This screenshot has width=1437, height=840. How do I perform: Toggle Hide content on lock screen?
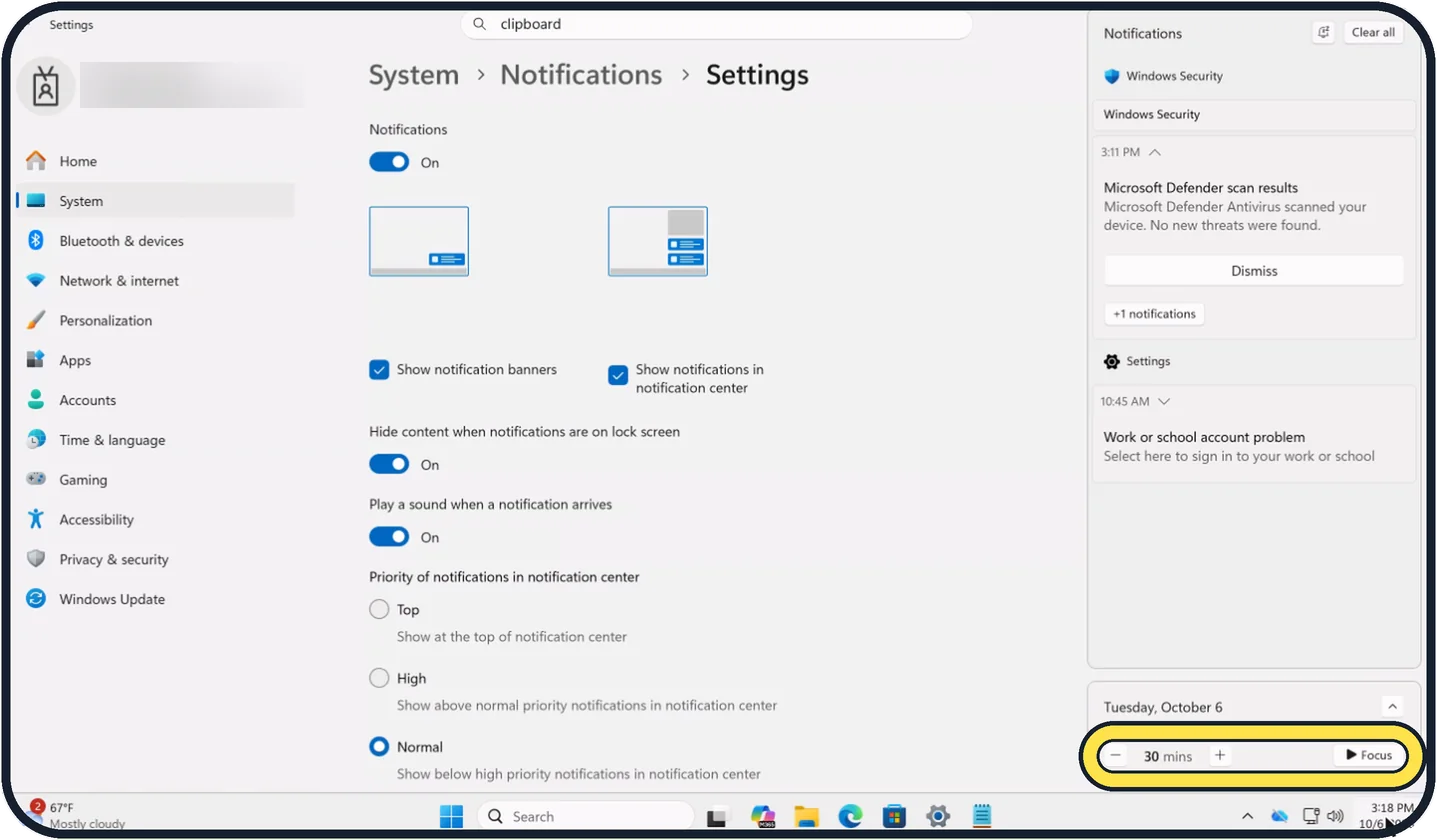389,464
